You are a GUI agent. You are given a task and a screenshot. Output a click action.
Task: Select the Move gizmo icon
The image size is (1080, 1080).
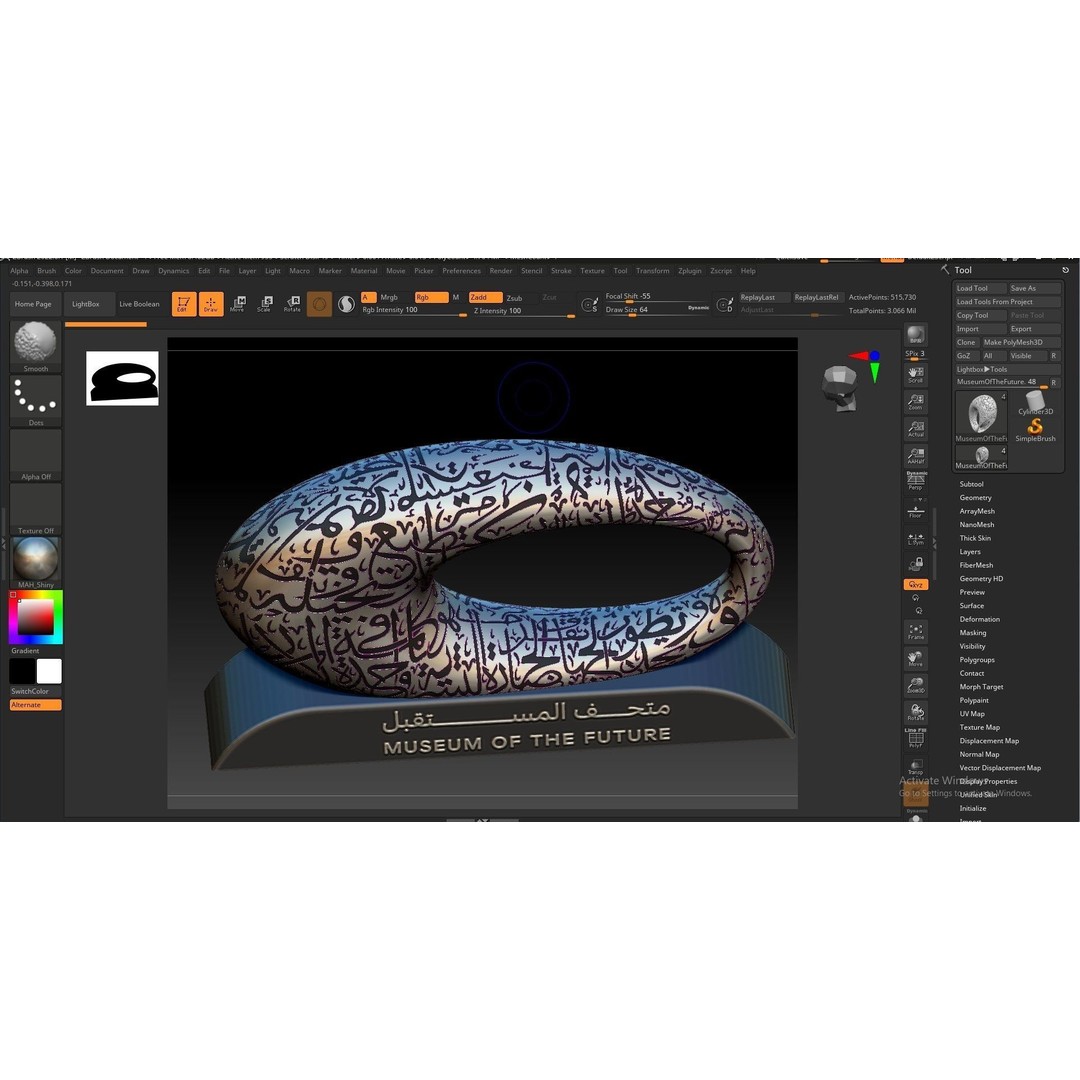pos(238,304)
